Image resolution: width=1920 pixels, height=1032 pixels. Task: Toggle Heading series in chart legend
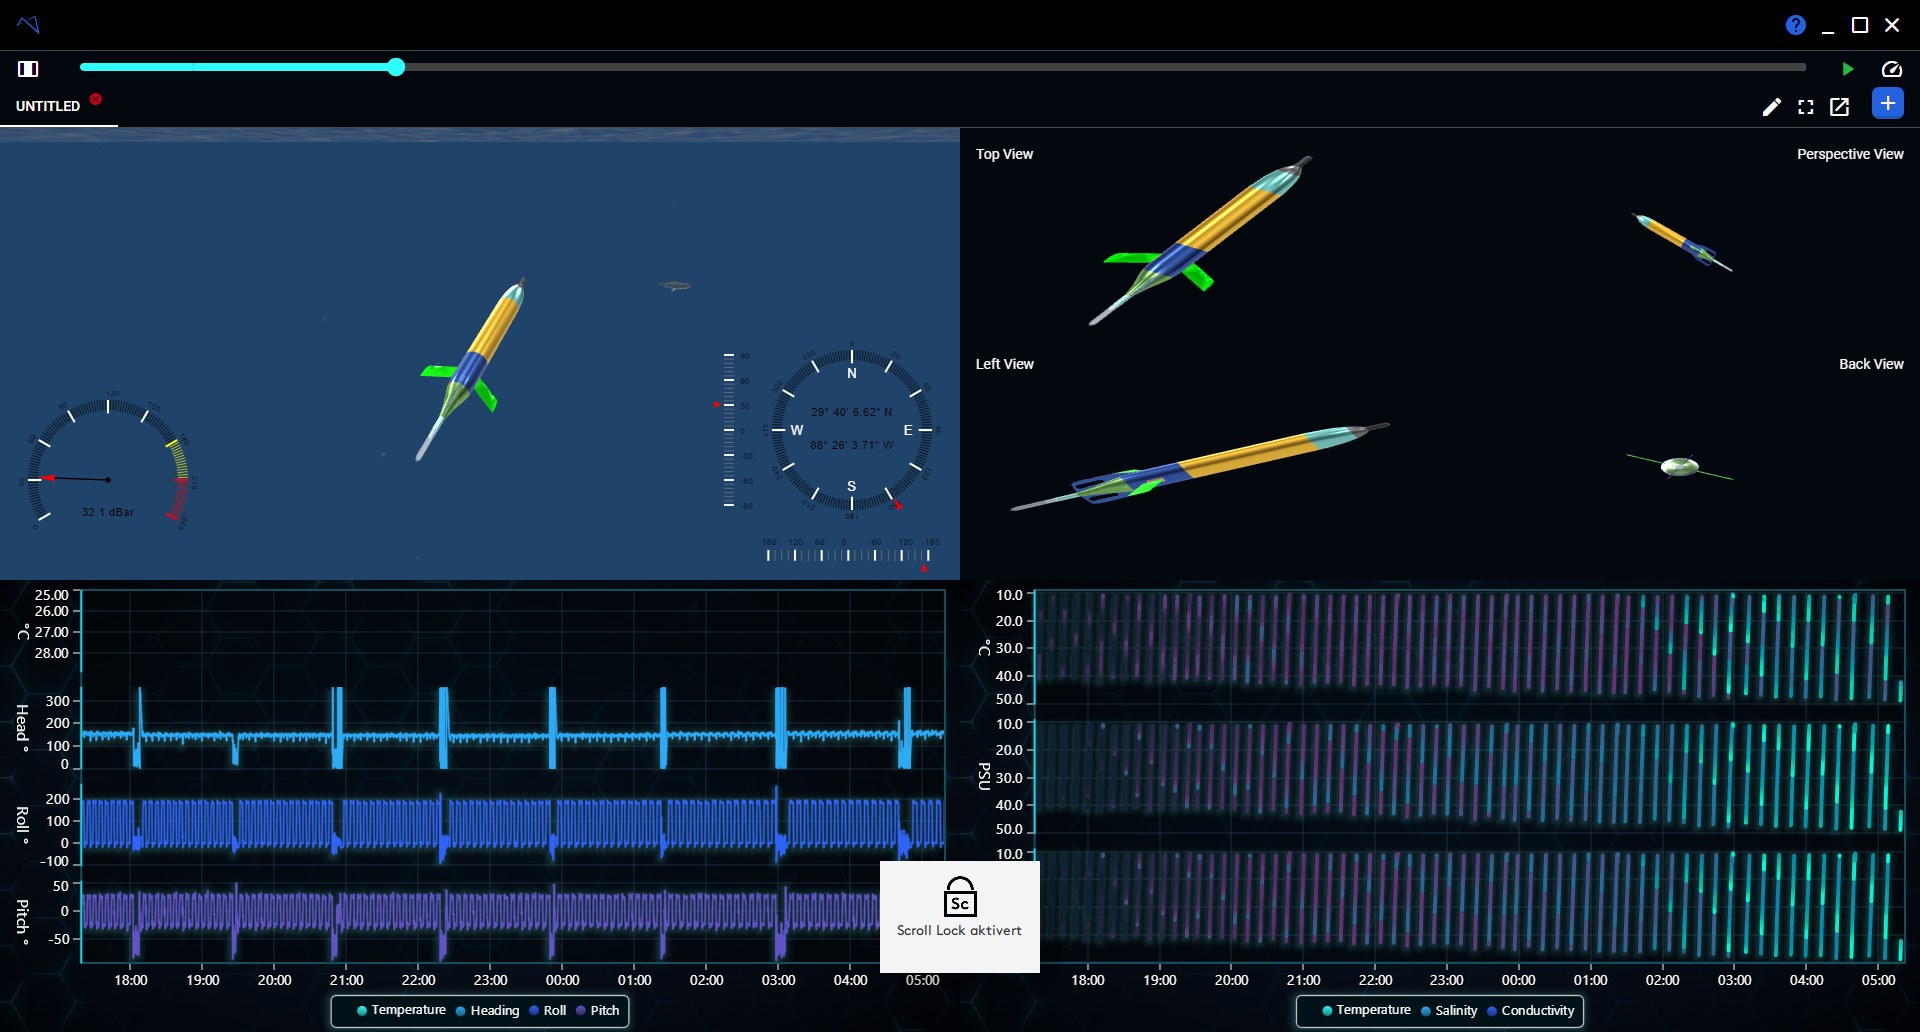488,1011
